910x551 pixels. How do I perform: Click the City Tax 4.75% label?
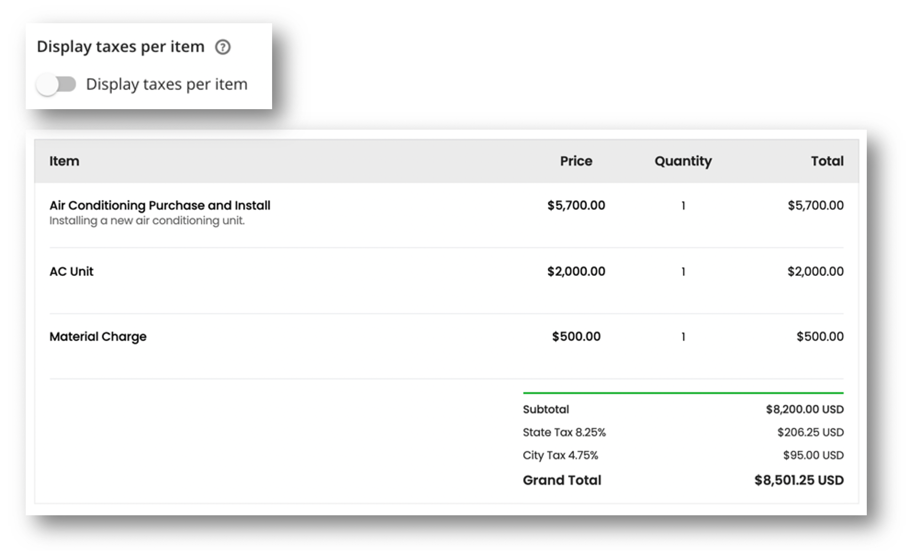coord(560,455)
